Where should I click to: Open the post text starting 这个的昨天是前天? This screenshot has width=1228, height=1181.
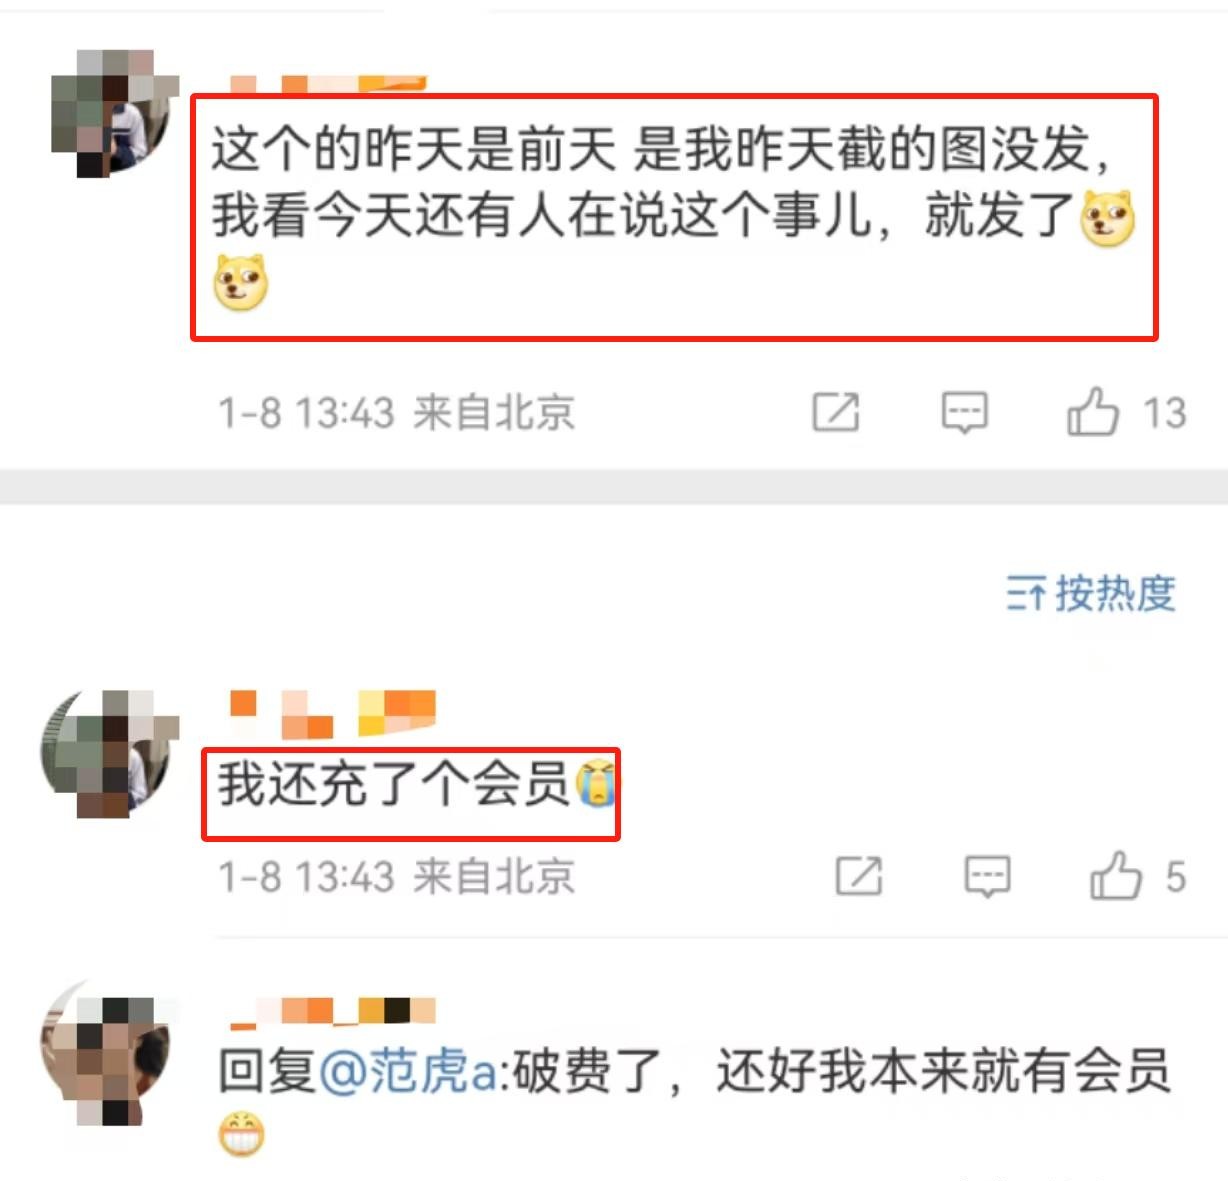tap(673, 218)
